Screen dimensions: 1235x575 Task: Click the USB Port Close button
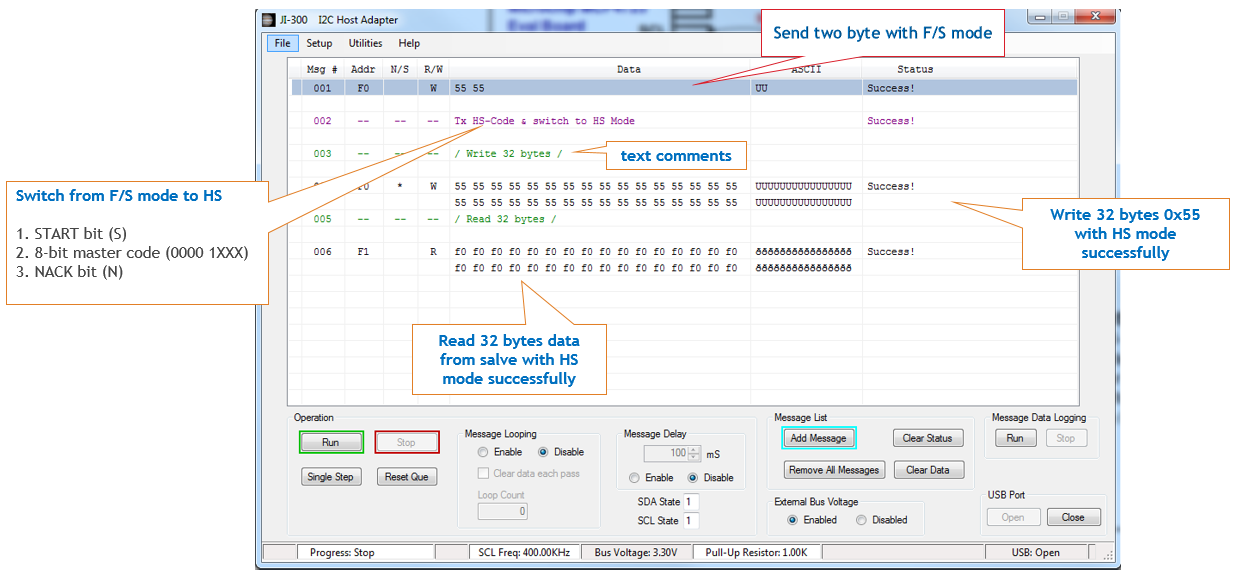coord(1073,517)
